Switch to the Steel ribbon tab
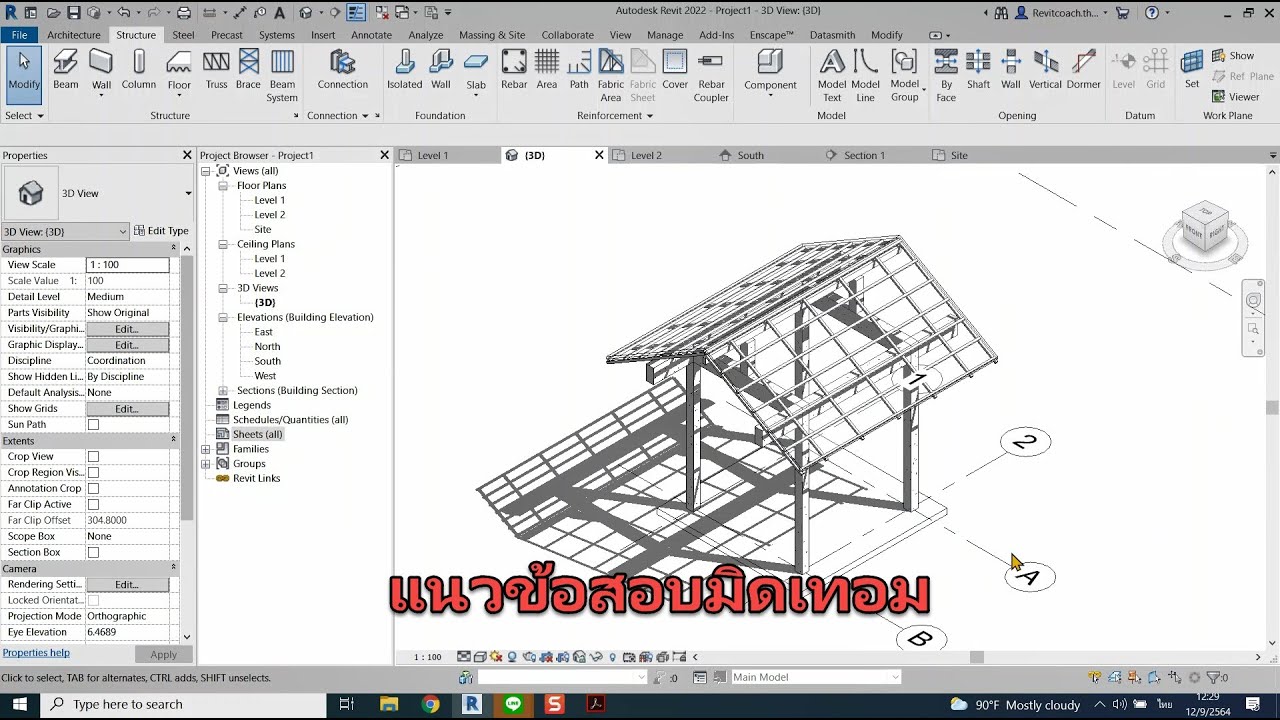Viewport: 1280px width, 720px height. click(183, 35)
